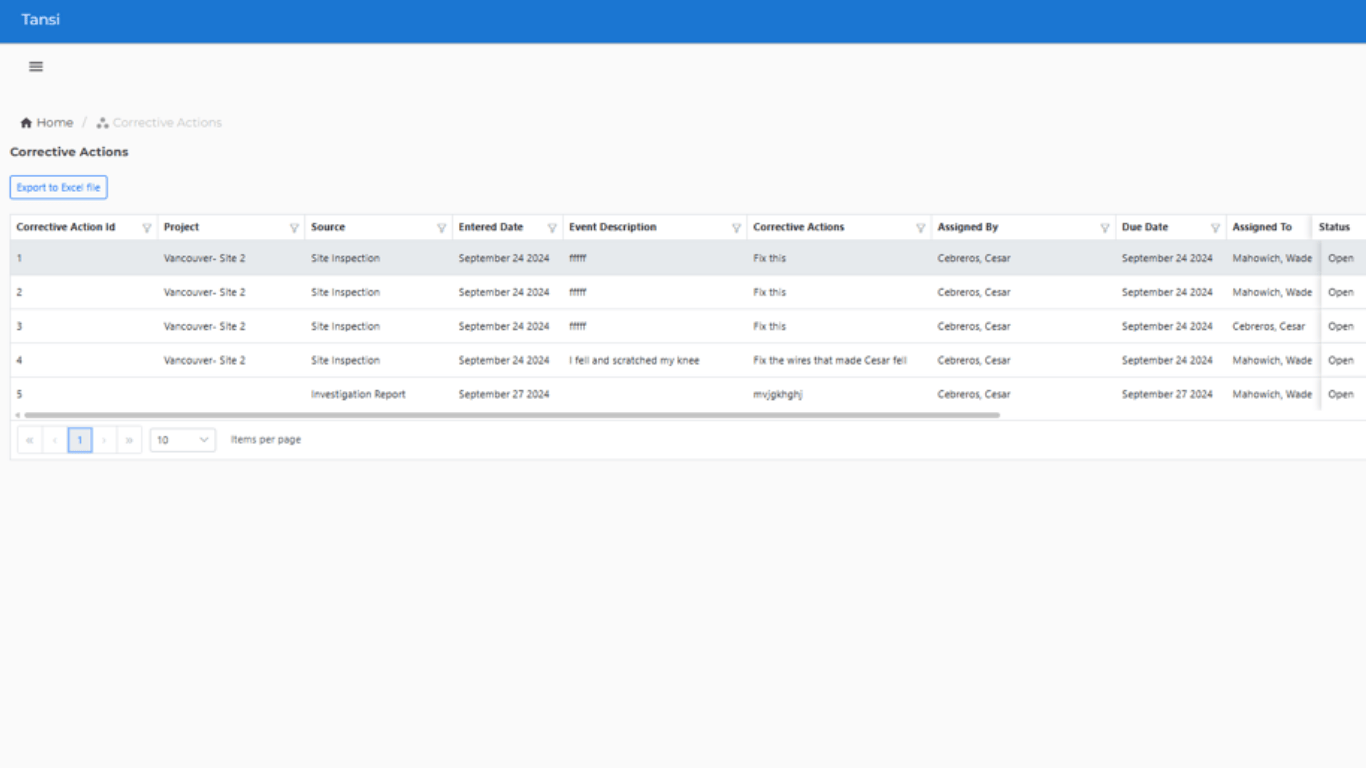Image resolution: width=1366 pixels, height=768 pixels.
Task: Go to the last page of results
Action: coord(130,439)
